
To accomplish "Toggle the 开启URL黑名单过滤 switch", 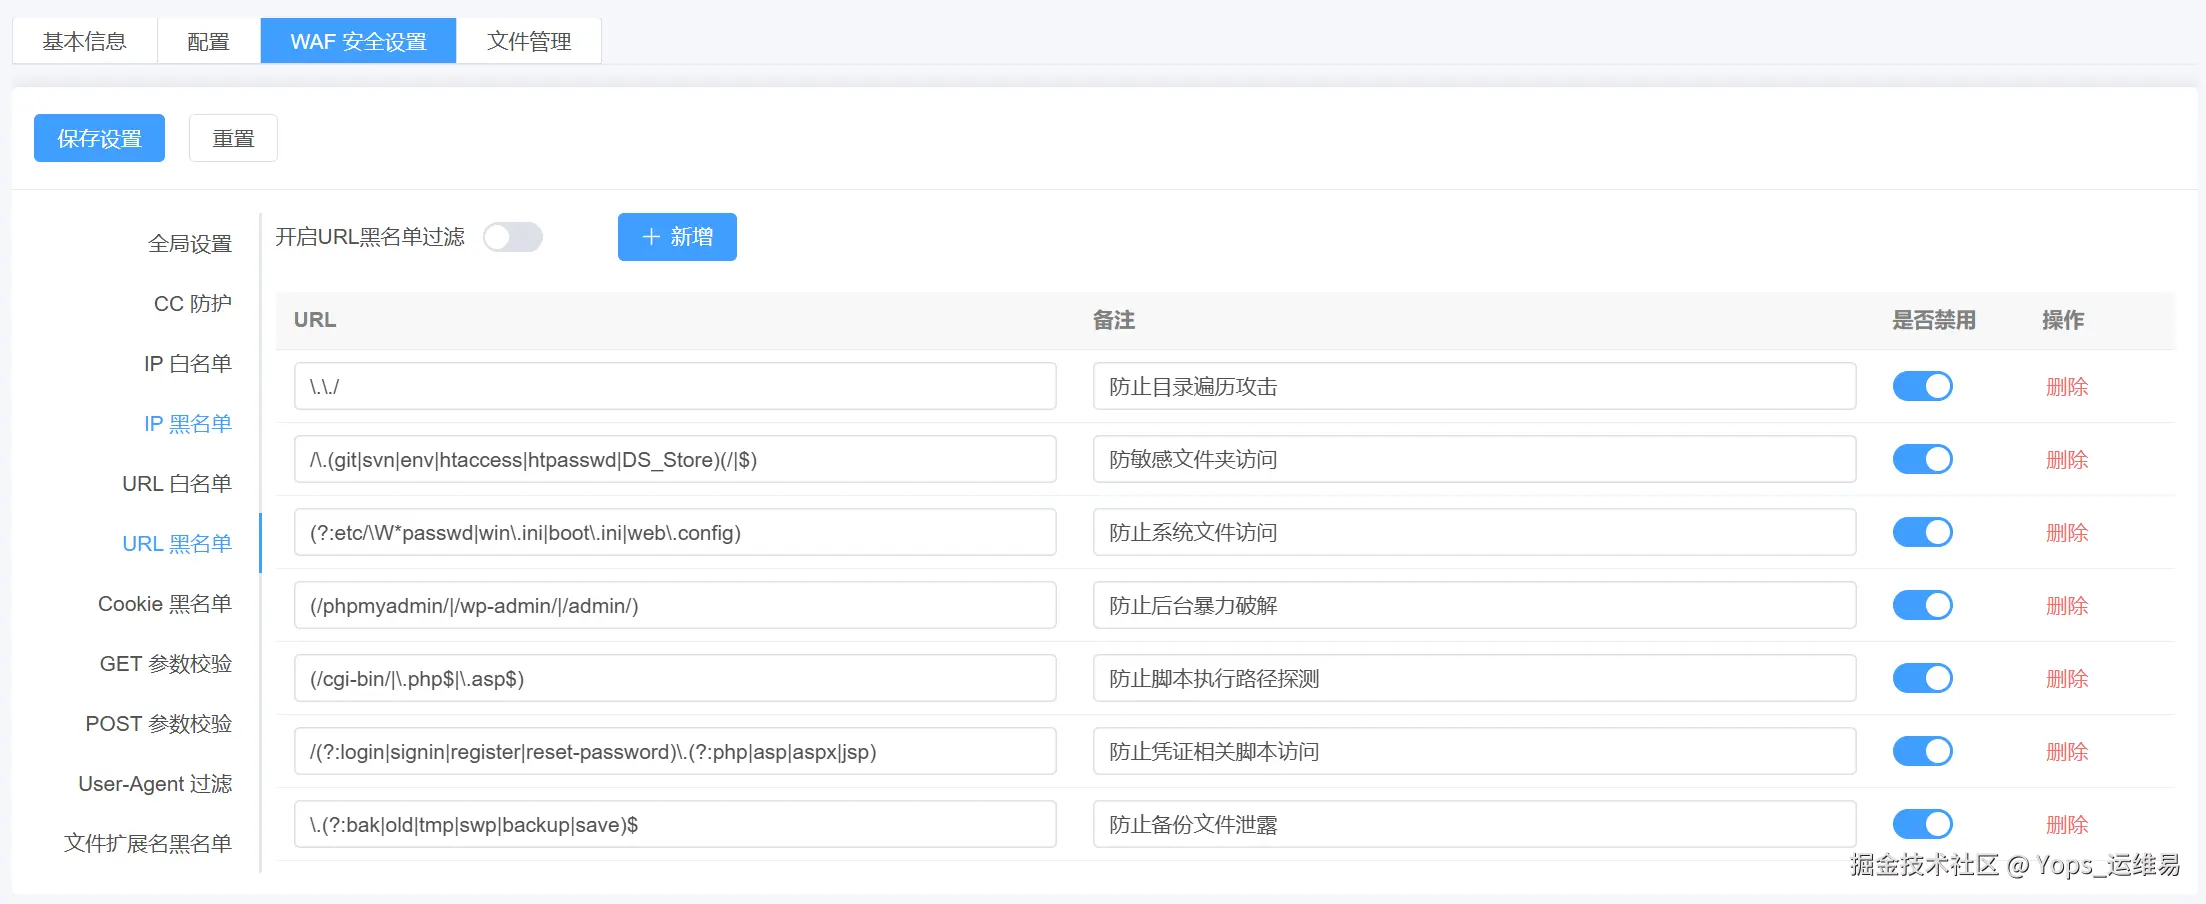I will [x=513, y=237].
